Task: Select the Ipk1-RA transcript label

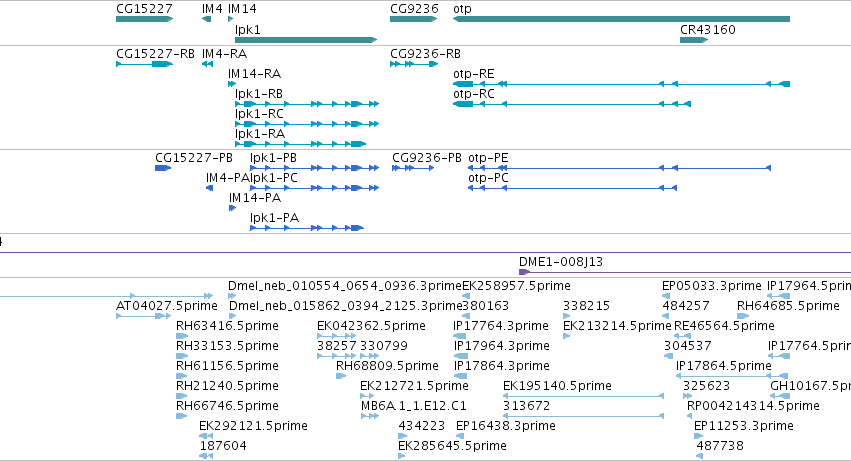Action: [x=260, y=134]
